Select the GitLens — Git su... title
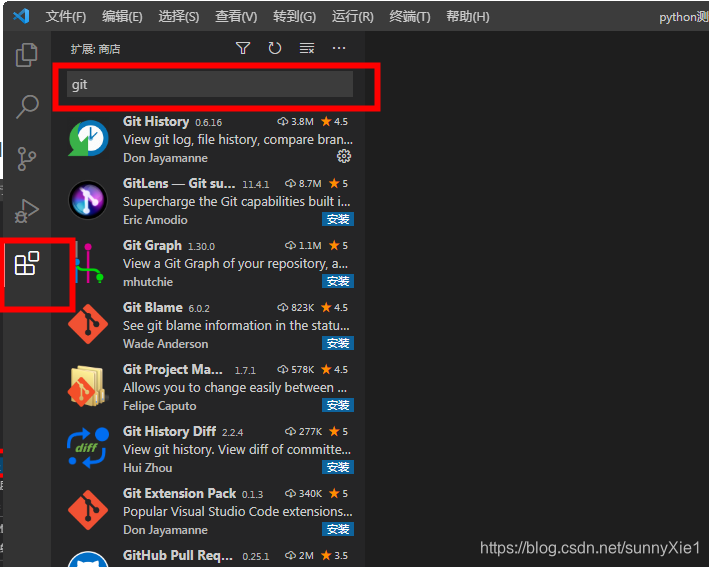This screenshot has height=567, width=709. coord(179,183)
